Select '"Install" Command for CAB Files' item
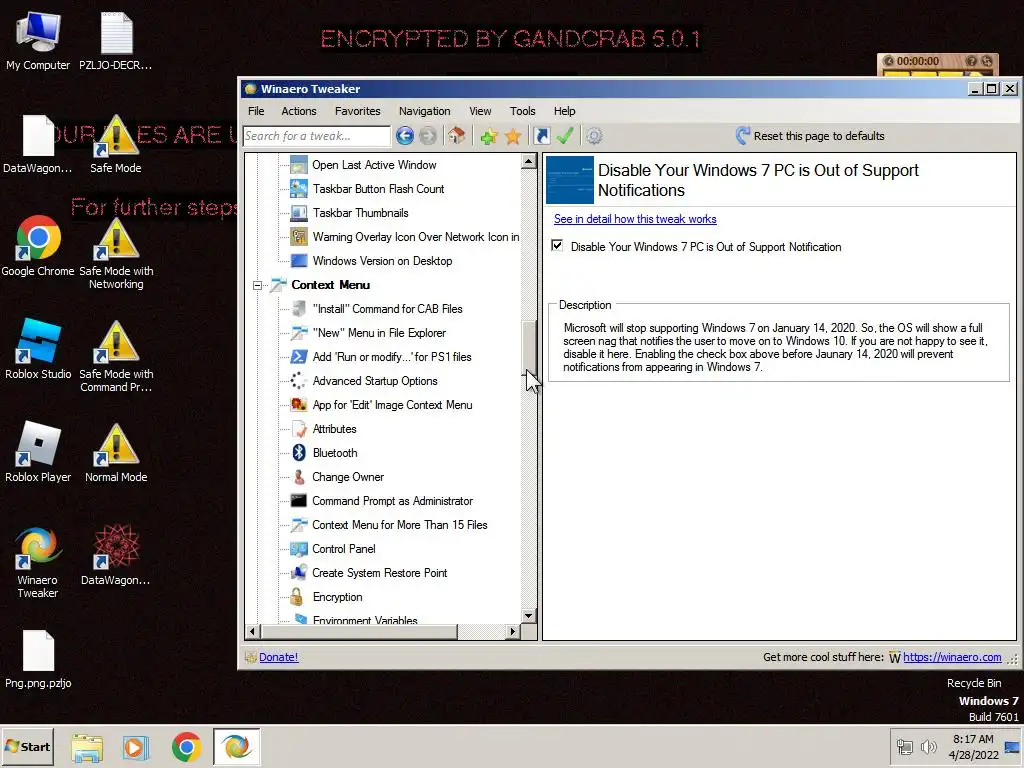 [387, 309]
